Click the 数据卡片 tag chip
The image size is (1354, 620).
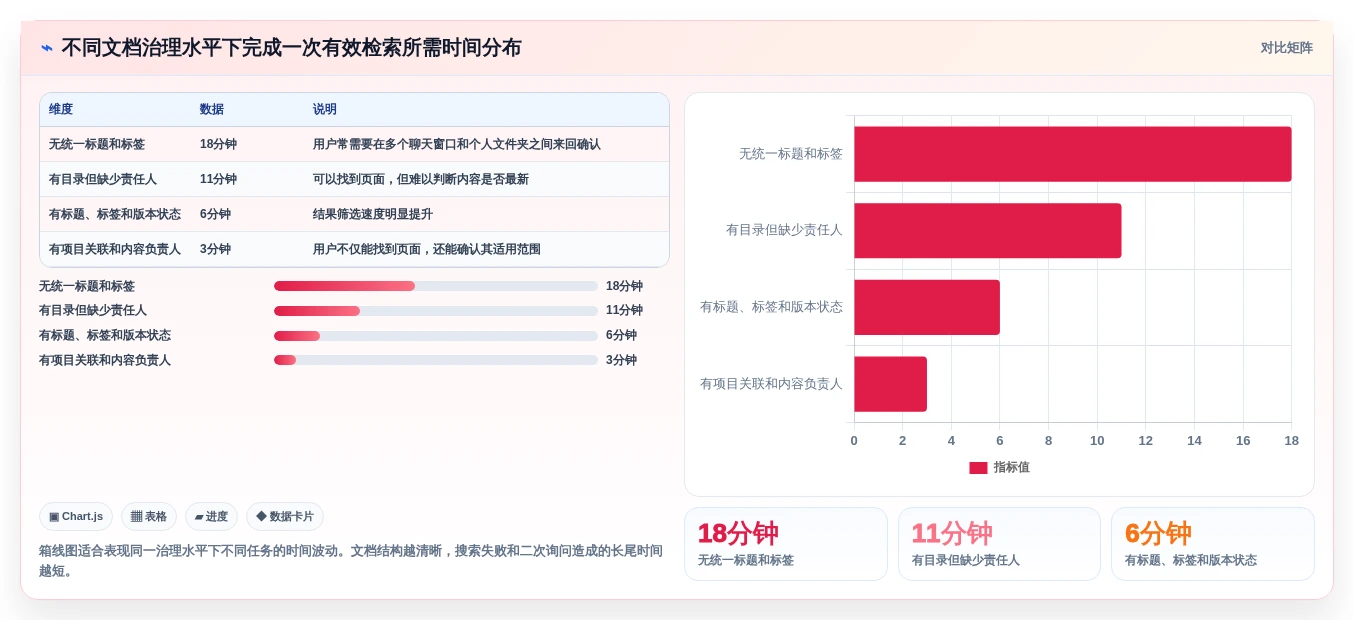pyautogui.click(x=285, y=517)
